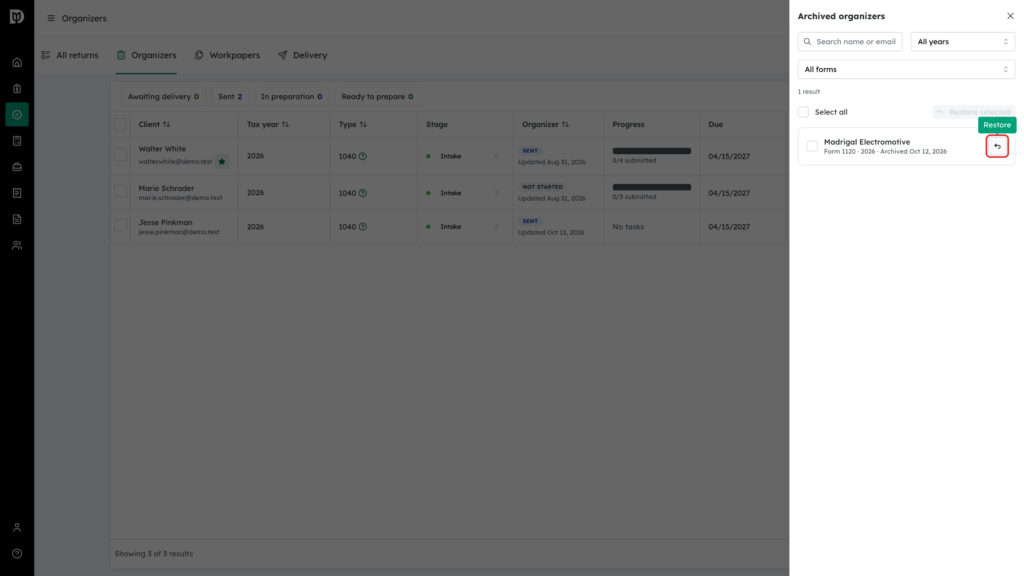The height and width of the screenshot is (576, 1024).
Task: Open the Intake stage dropdown for Jesse Pinkman
Action: pos(463,227)
